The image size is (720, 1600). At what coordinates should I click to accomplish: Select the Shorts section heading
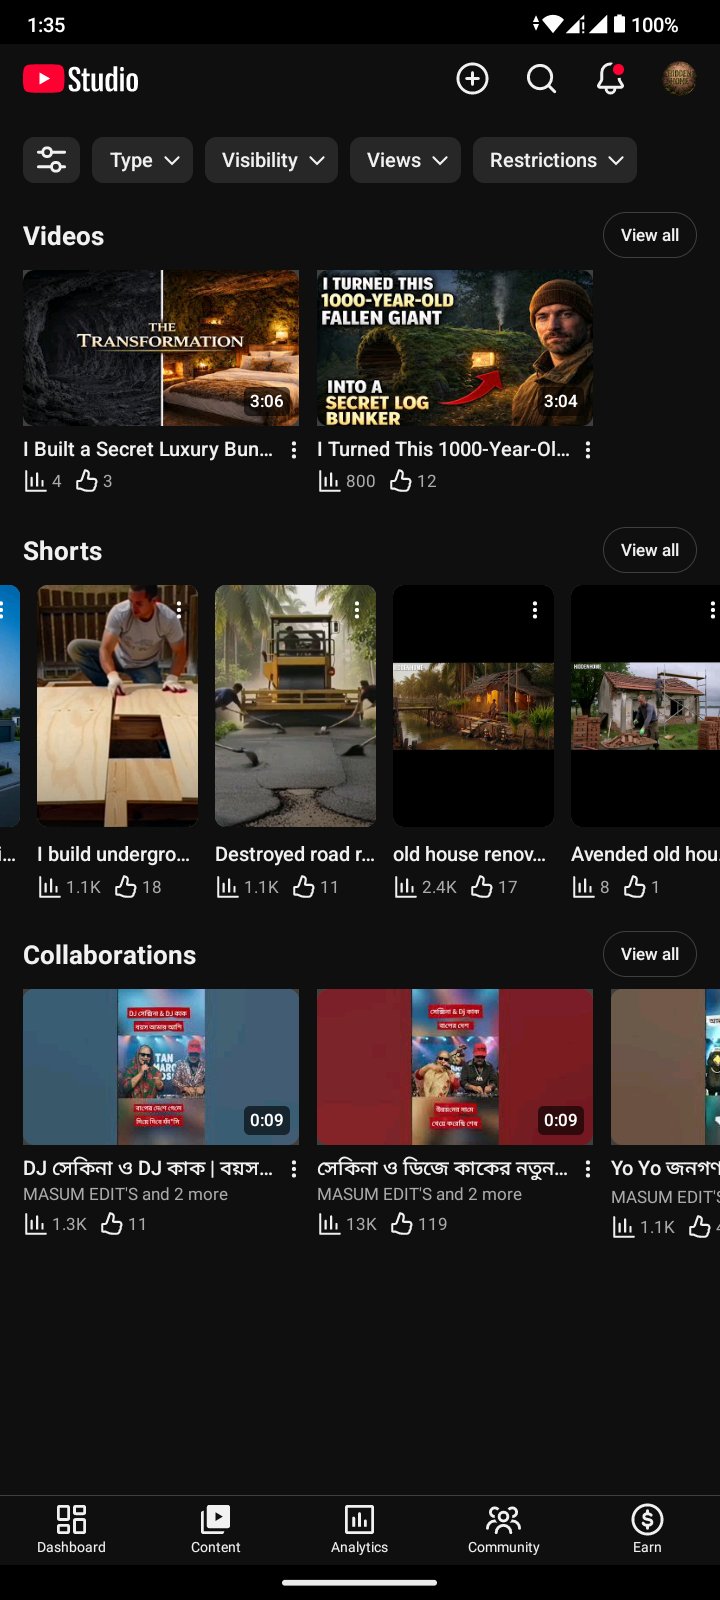coord(62,551)
